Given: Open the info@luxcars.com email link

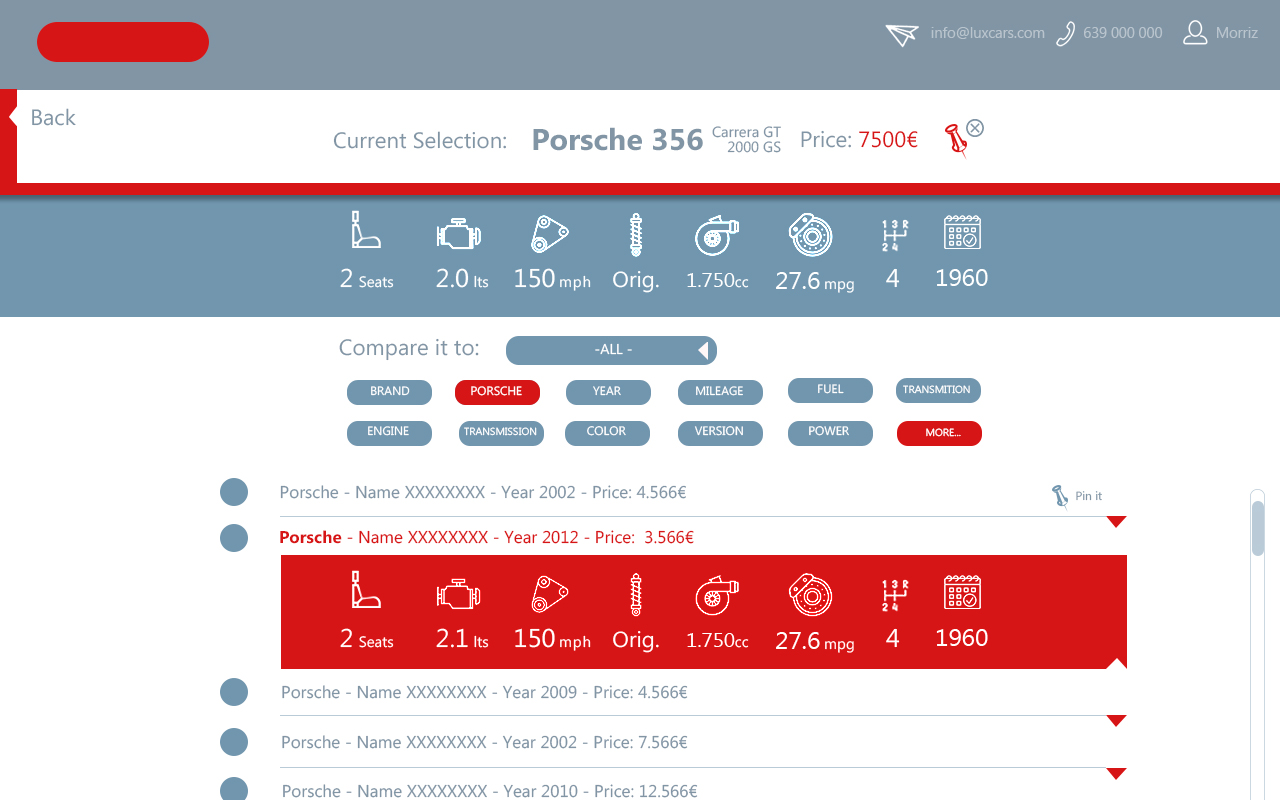Looking at the screenshot, I should [987, 33].
